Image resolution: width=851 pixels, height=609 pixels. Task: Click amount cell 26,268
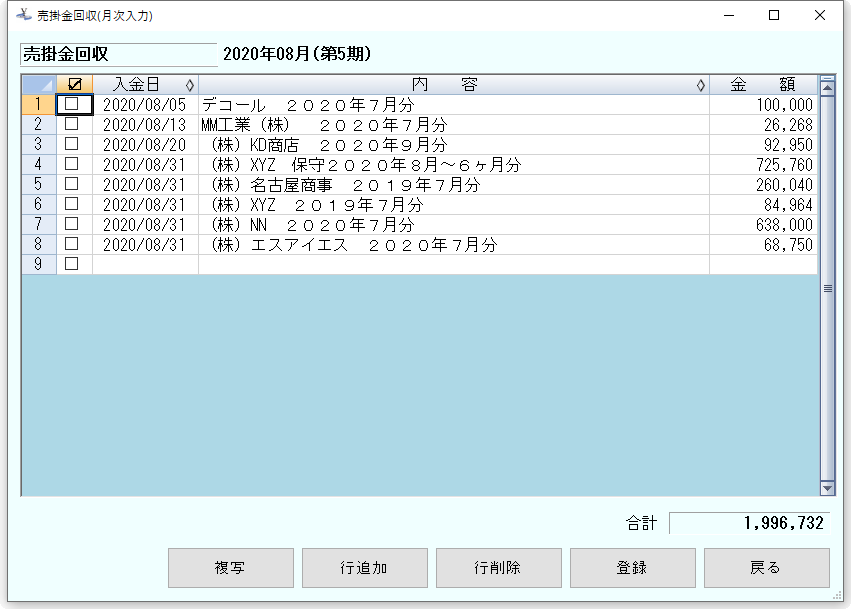tap(763, 124)
